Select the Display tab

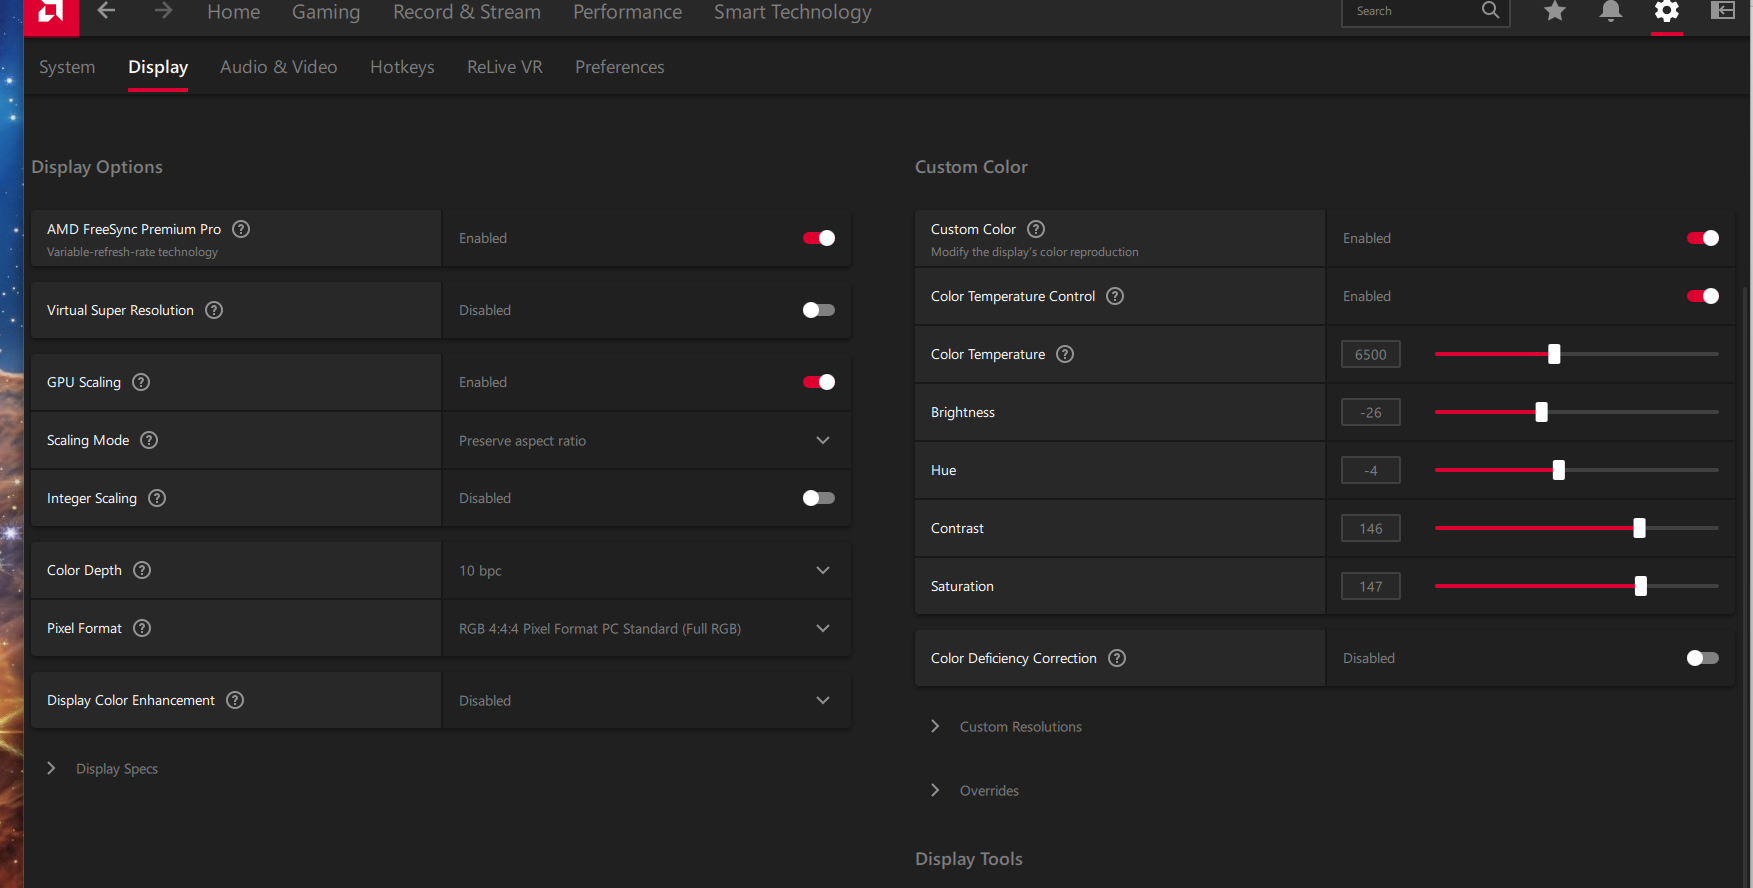[158, 67]
